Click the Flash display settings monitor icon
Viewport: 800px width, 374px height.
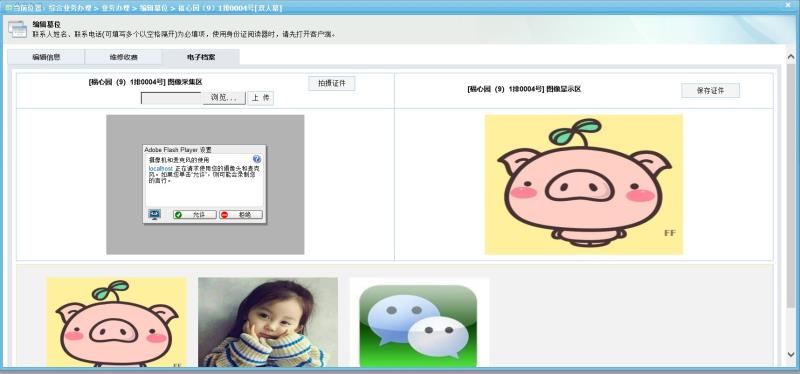click(154, 214)
